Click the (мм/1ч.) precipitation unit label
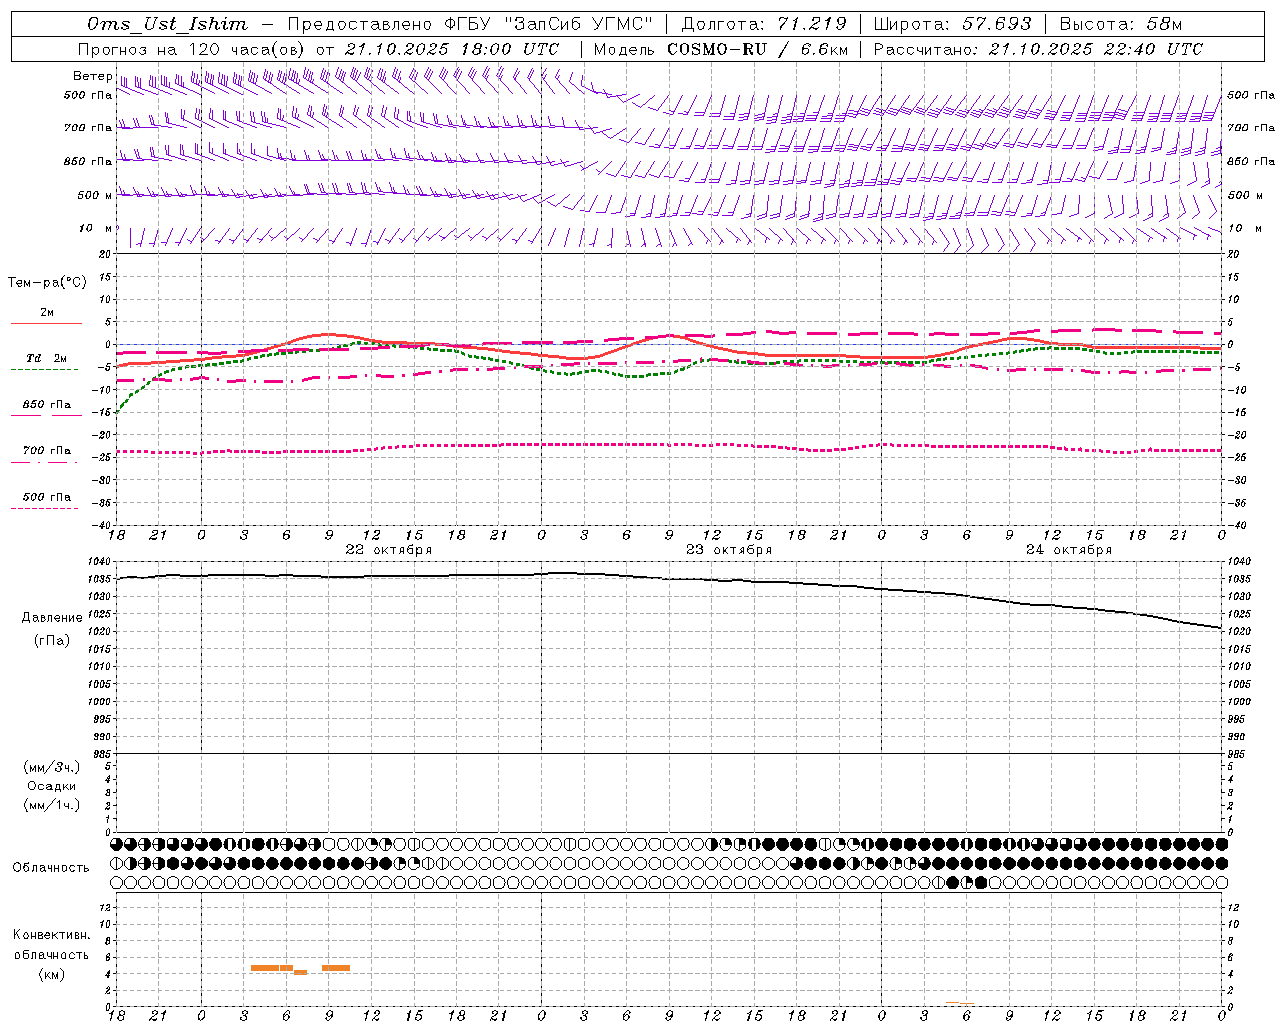 click(52, 805)
